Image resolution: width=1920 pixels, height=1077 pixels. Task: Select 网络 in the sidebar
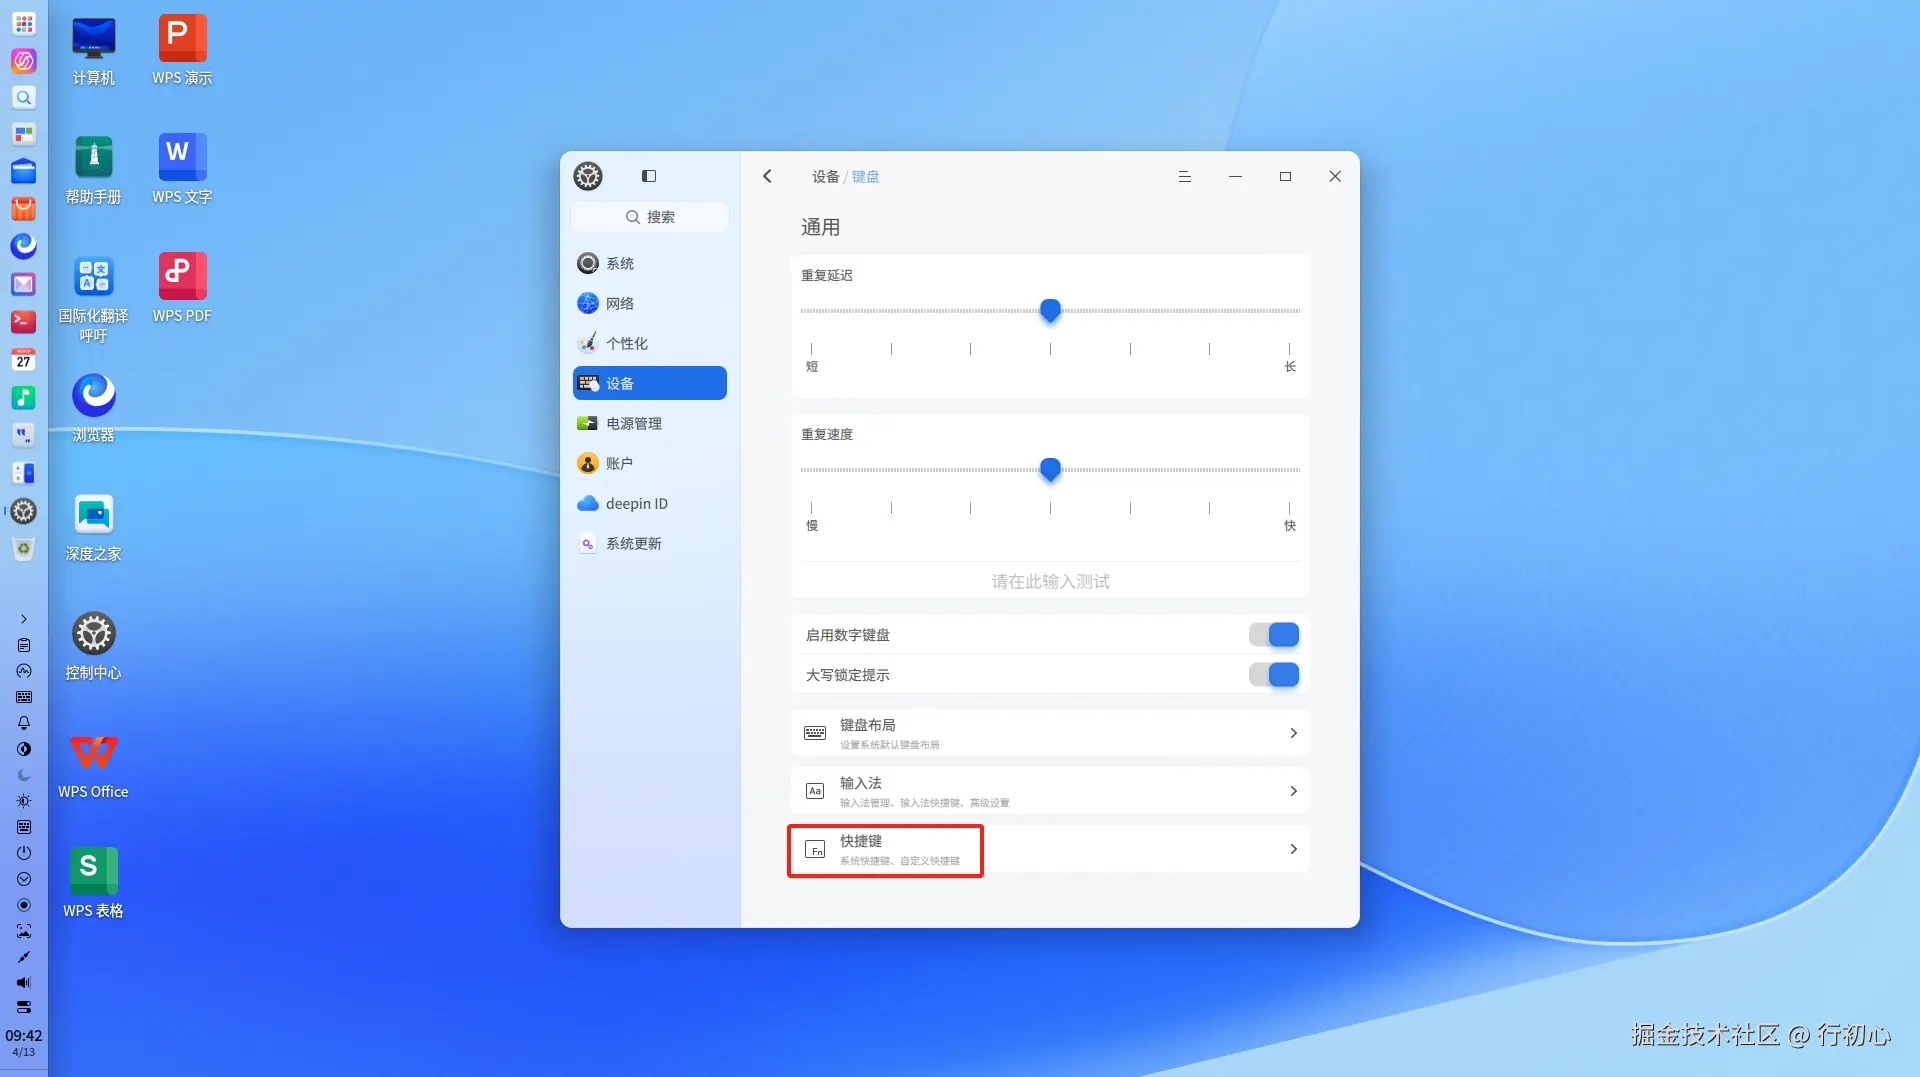(x=650, y=303)
